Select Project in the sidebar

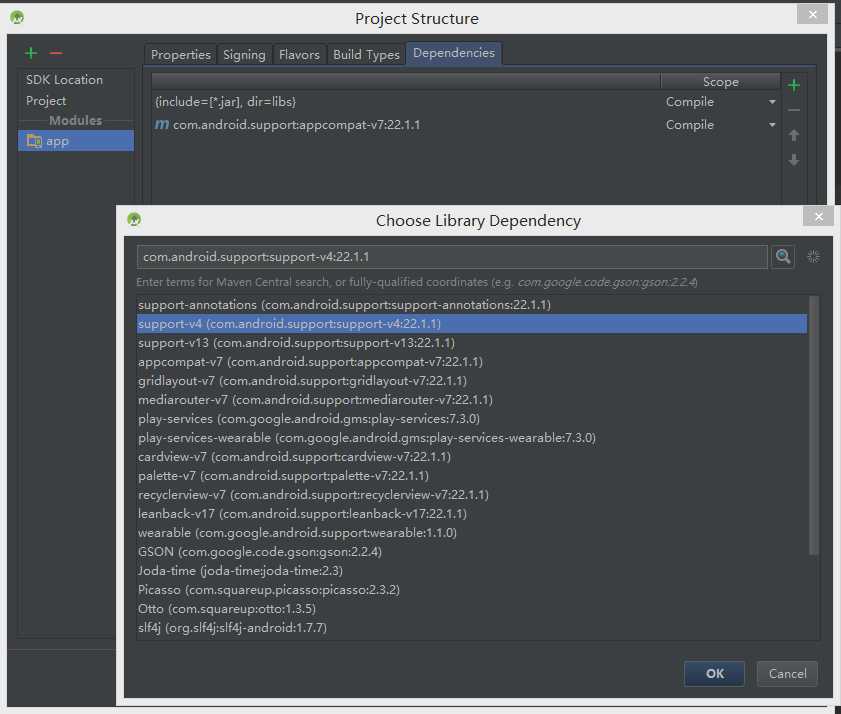[x=46, y=101]
